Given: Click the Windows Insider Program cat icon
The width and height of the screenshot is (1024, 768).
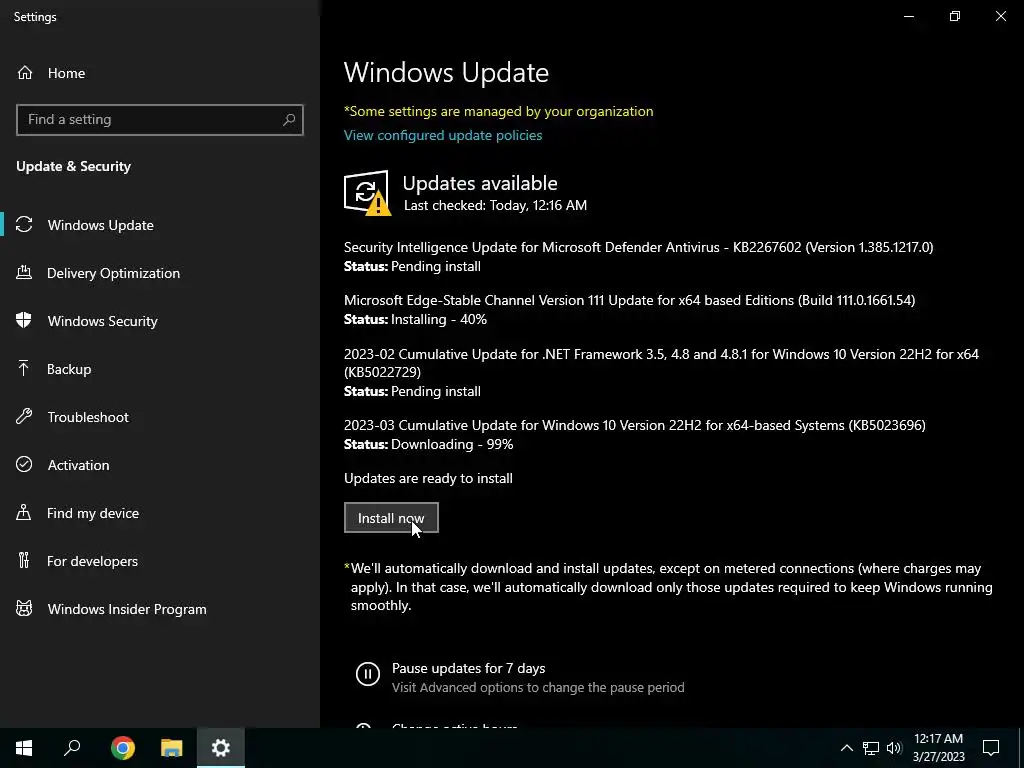Looking at the screenshot, I should point(24,609).
